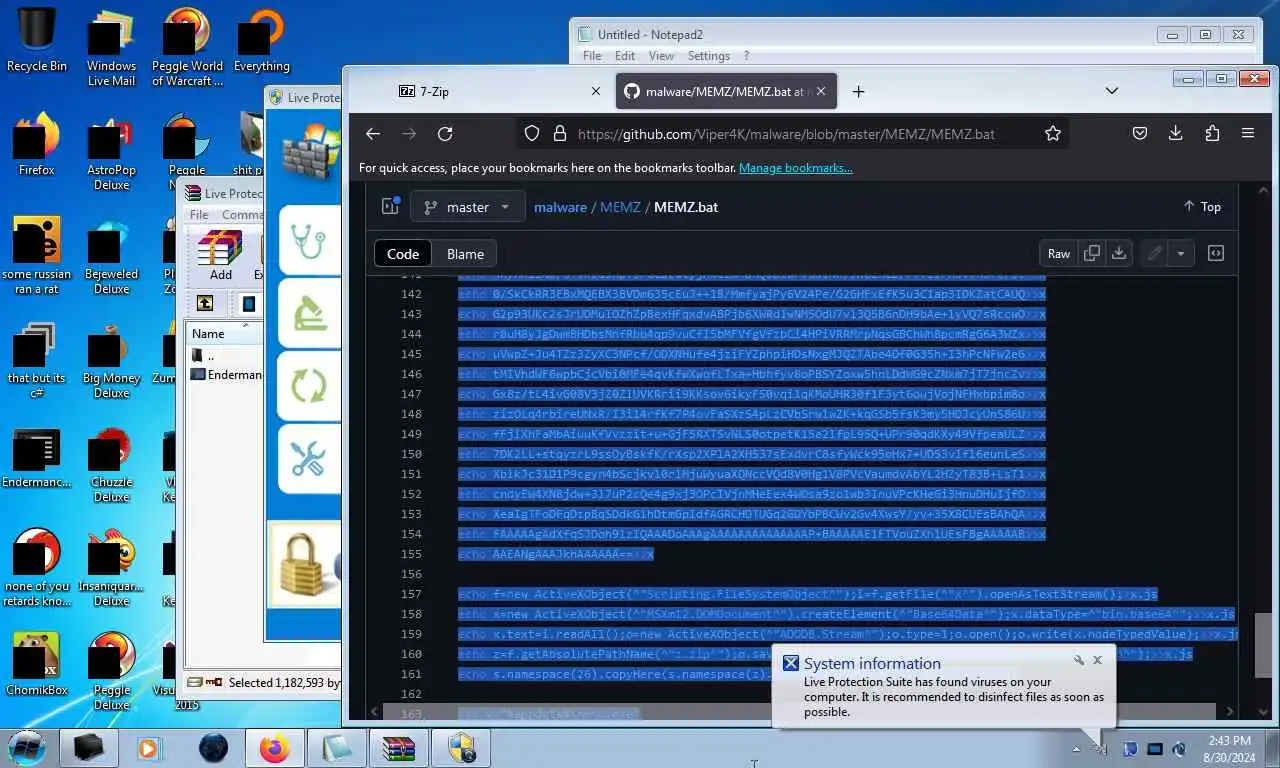This screenshot has width=1280, height=768.
Task: Close the System information balloon
Action: [1097, 660]
